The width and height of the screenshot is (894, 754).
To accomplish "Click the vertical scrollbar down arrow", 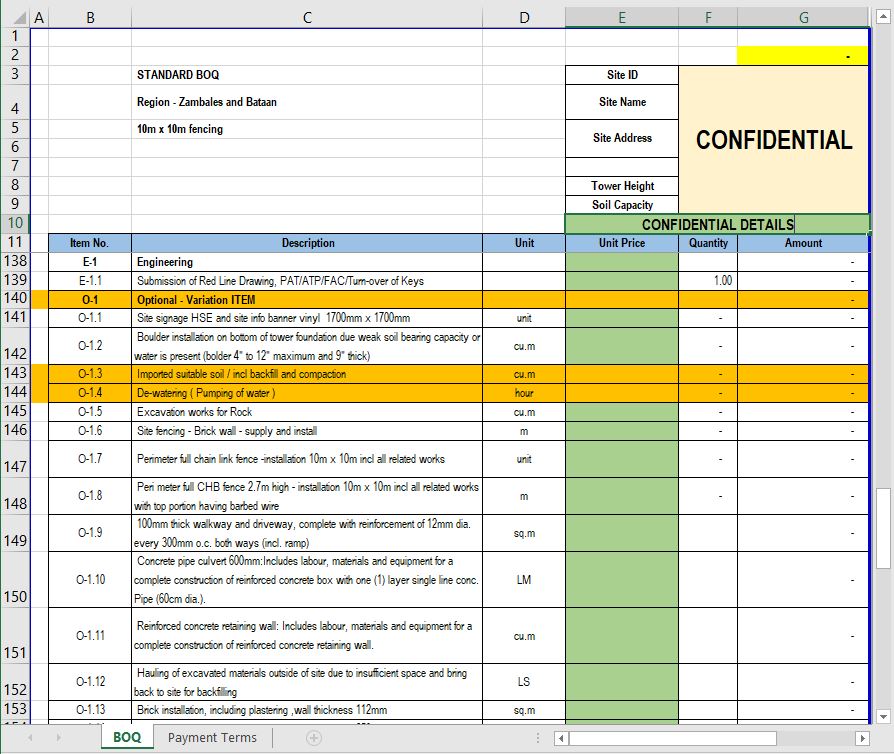I will (883, 717).
